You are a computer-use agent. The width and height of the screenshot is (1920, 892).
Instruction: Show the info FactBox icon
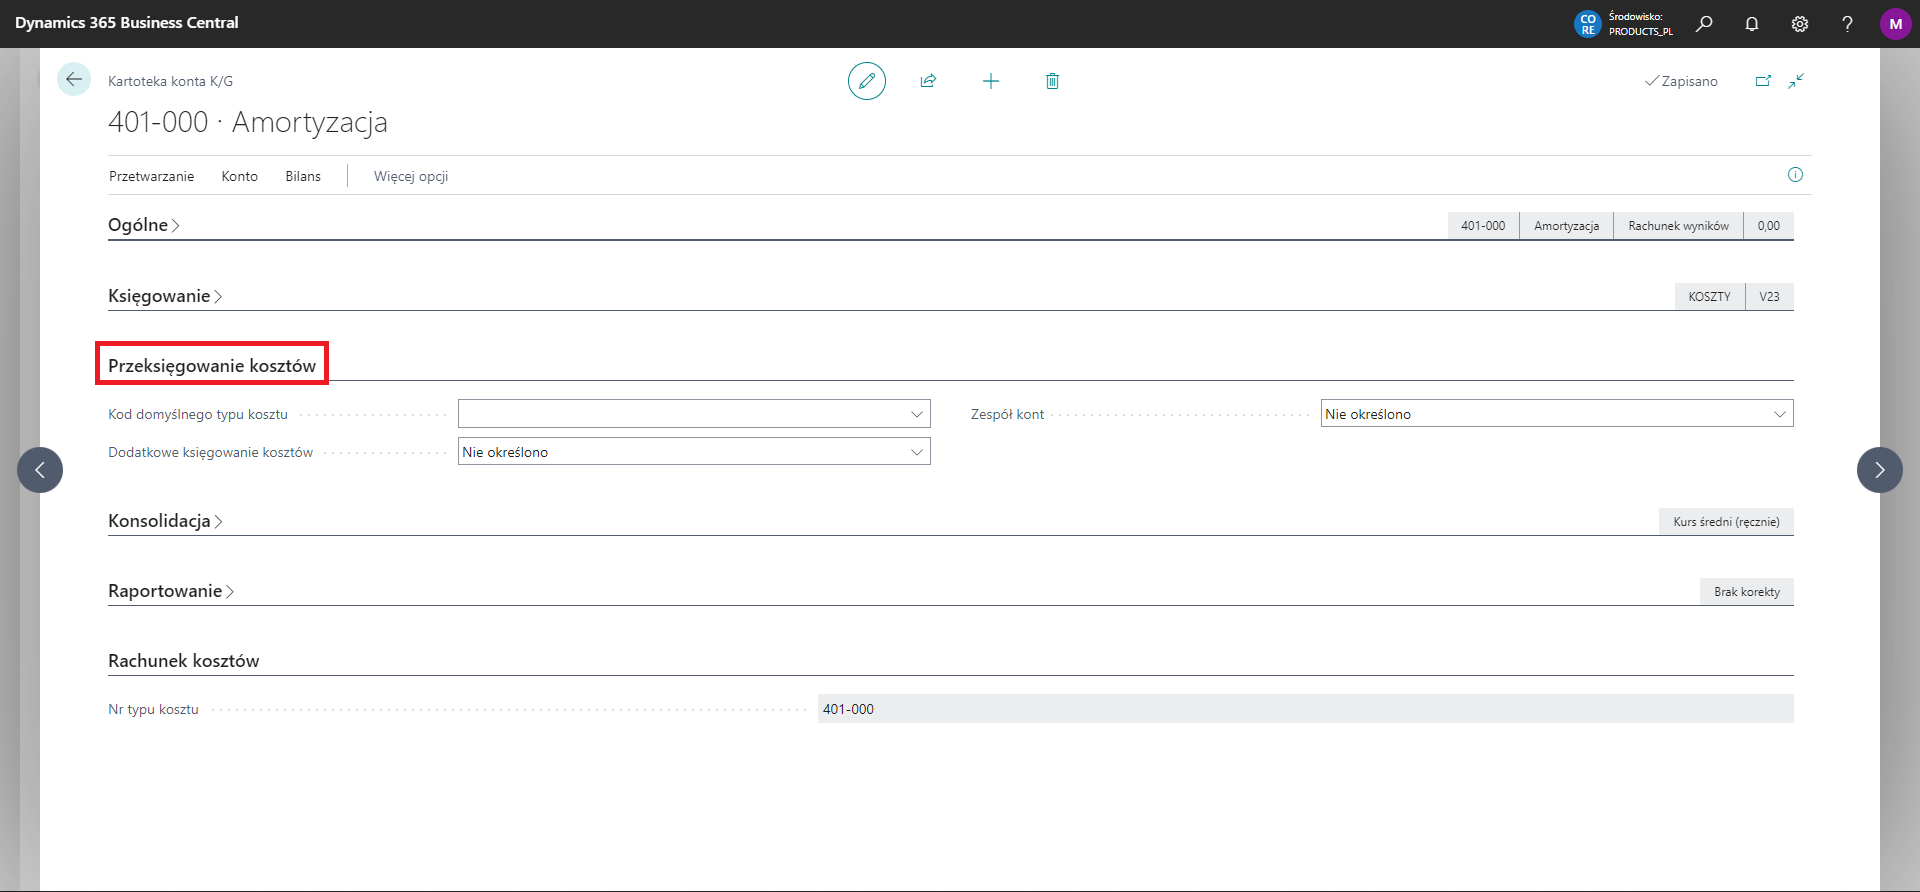pyautogui.click(x=1795, y=175)
